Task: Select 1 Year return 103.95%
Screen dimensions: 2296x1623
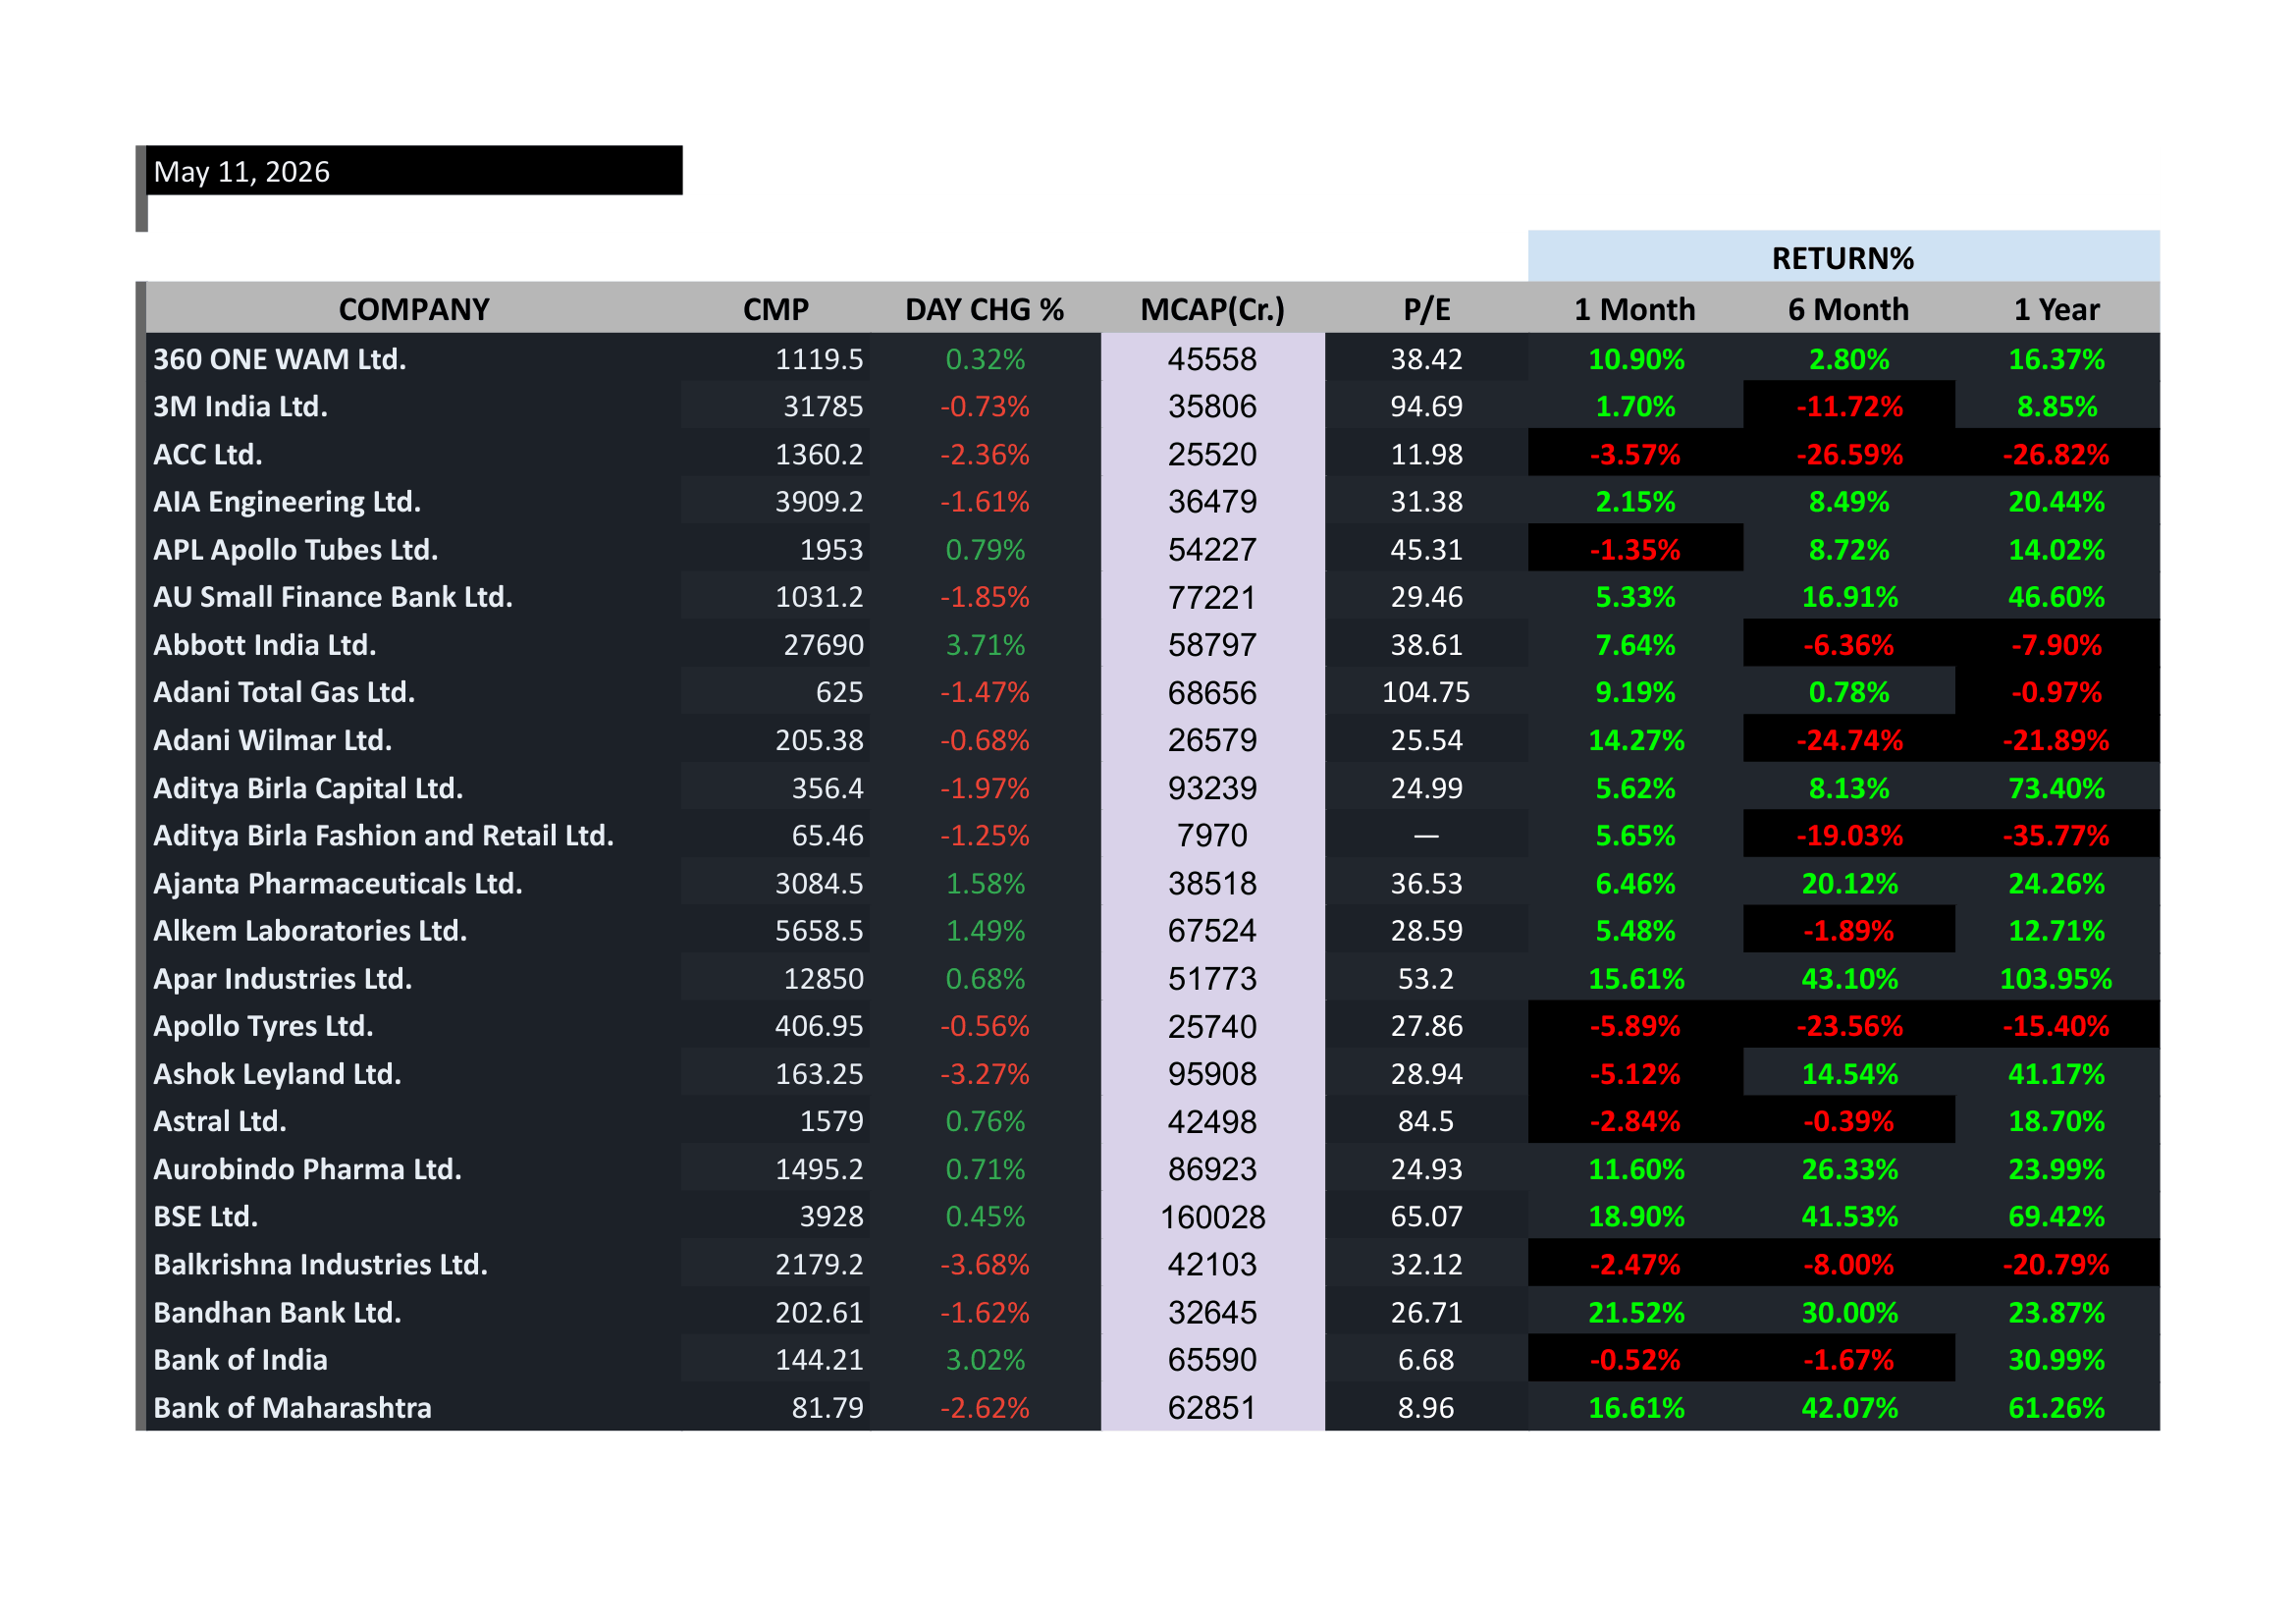Action: (2057, 978)
